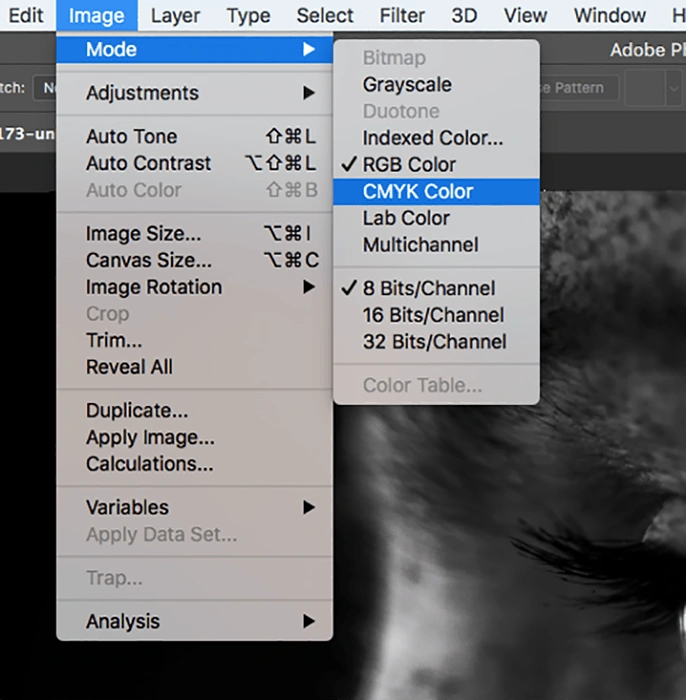
Task: Open Image Size dialog
Action: (143, 234)
